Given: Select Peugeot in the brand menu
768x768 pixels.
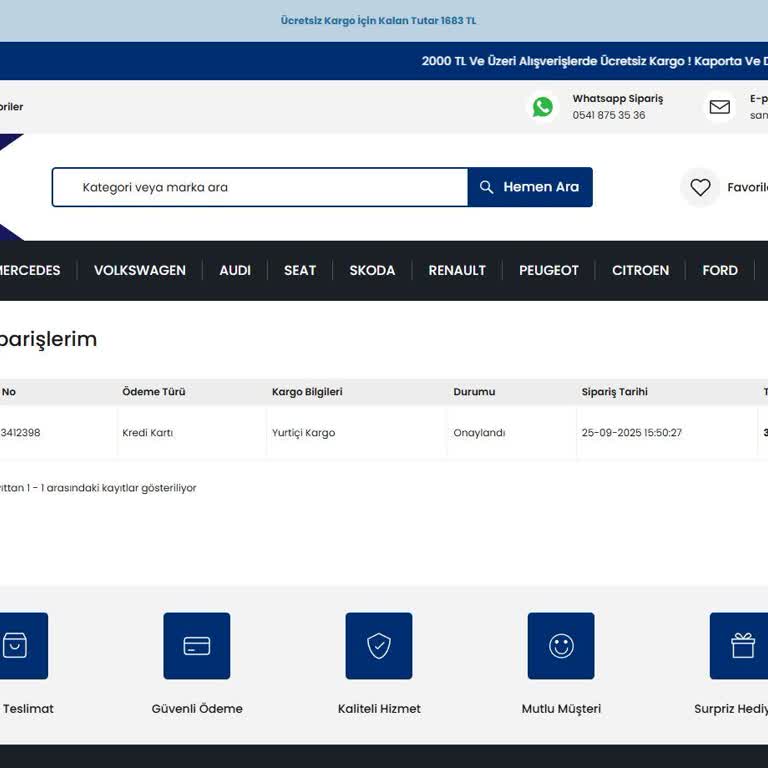Looking at the screenshot, I should pyautogui.click(x=549, y=270).
